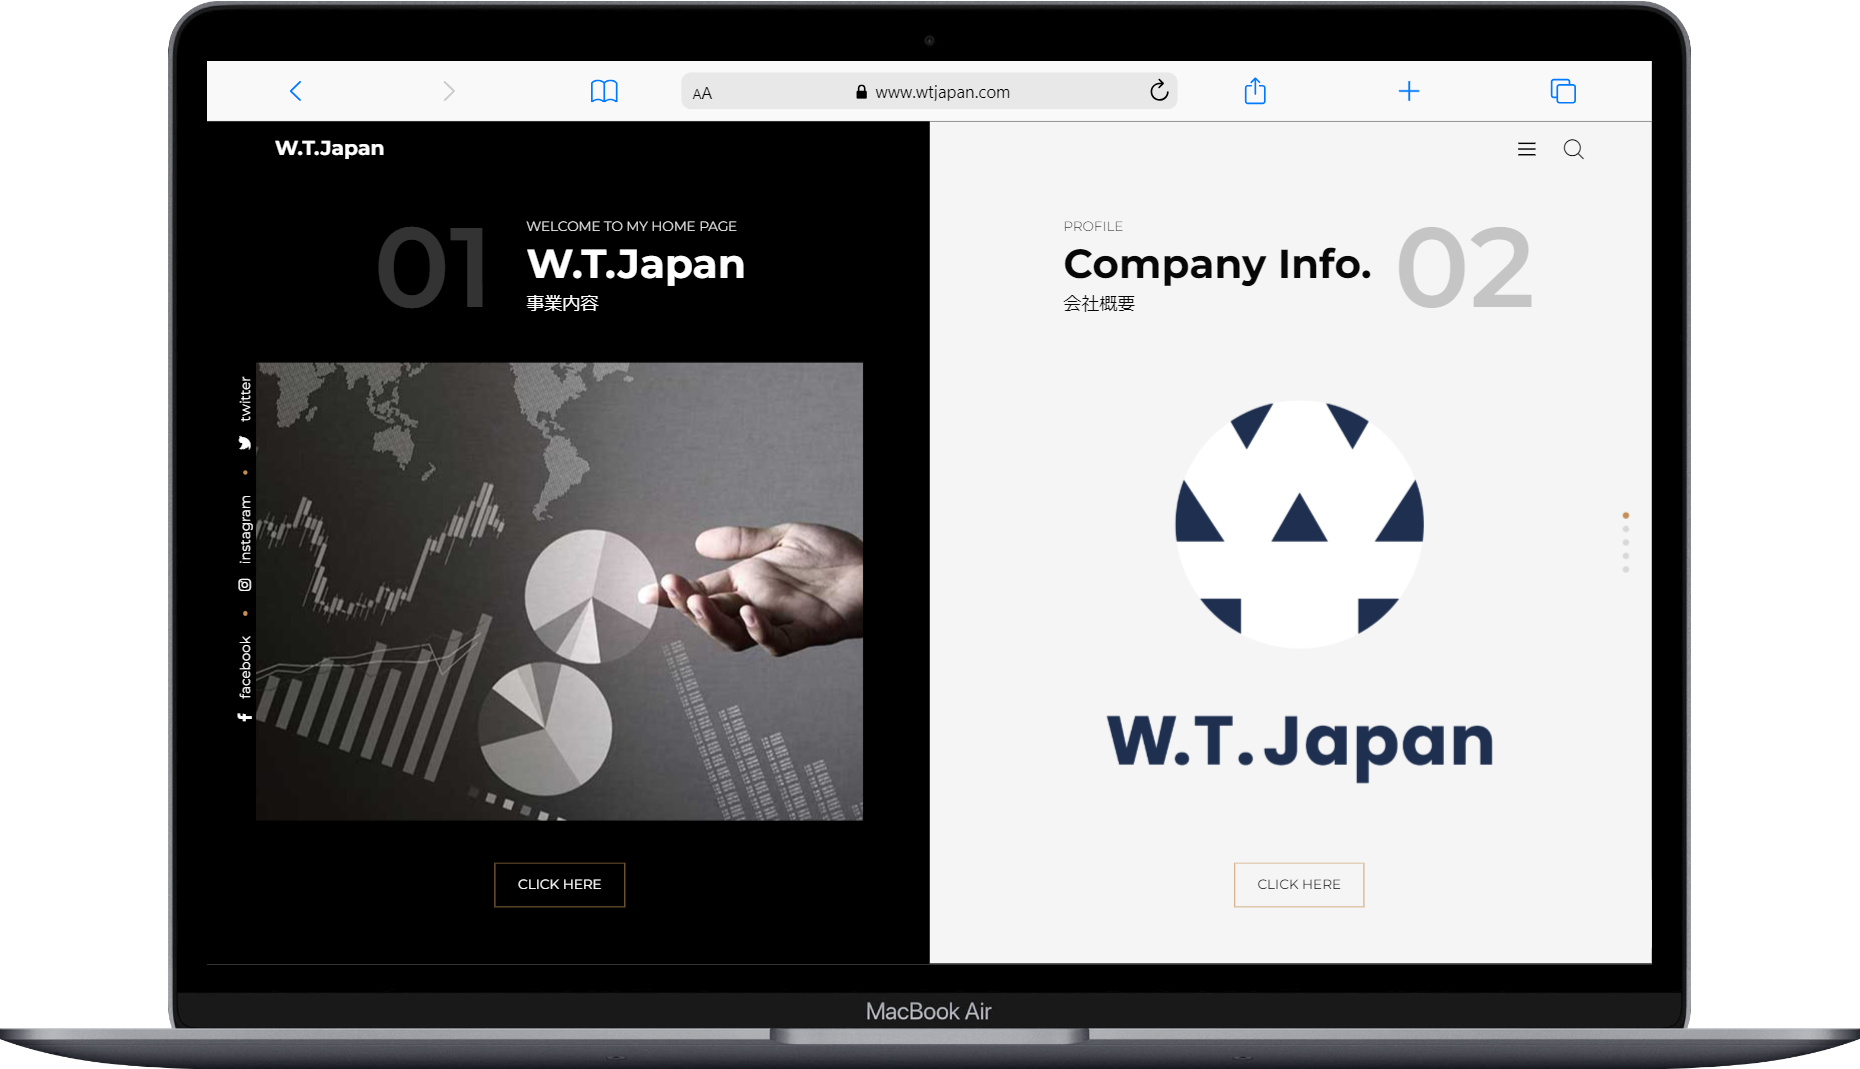The width and height of the screenshot is (1860, 1069).
Task: Reload the page with the refresh icon
Action: (x=1159, y=91)
